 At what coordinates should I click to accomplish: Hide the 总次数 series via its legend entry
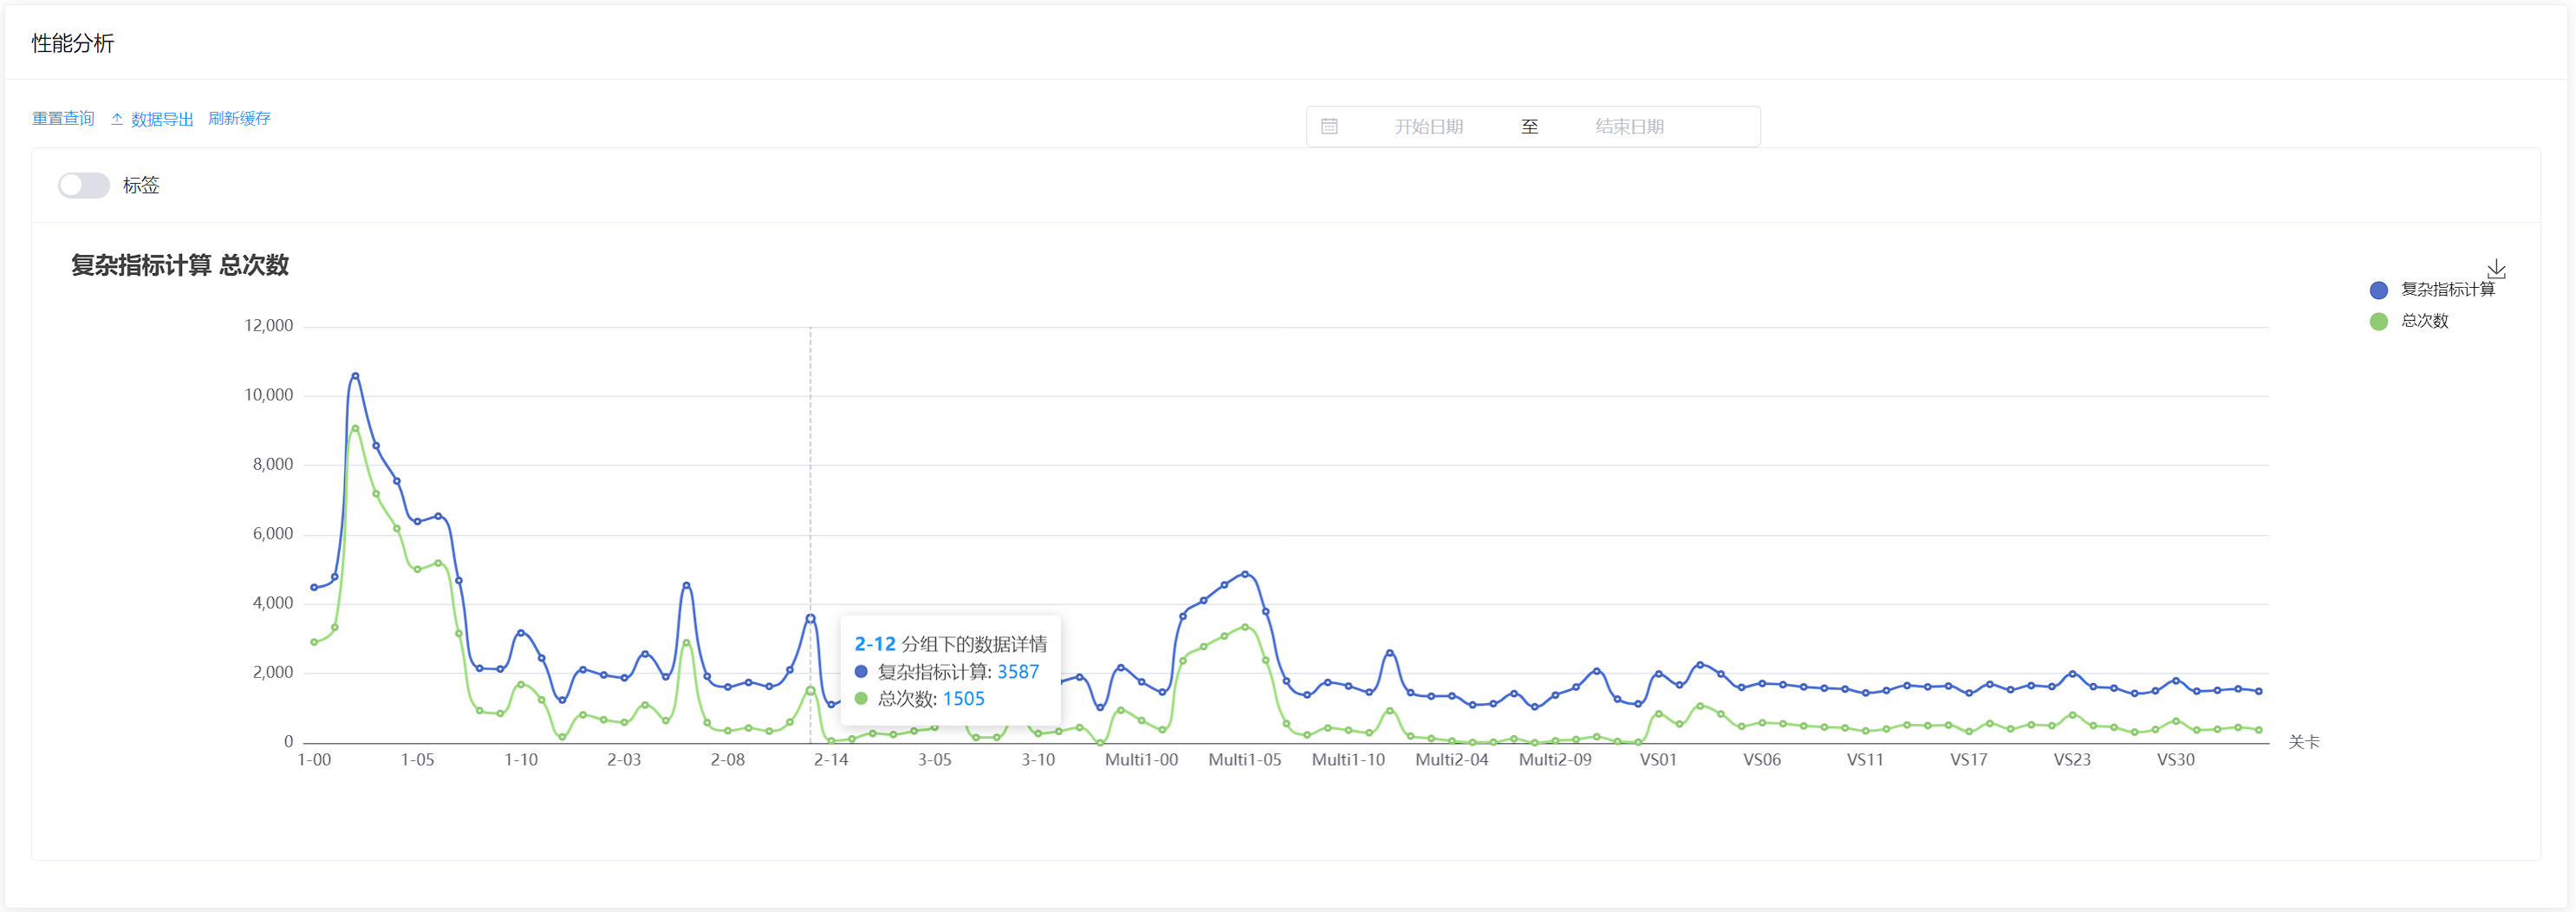(x=2424, y=322)
